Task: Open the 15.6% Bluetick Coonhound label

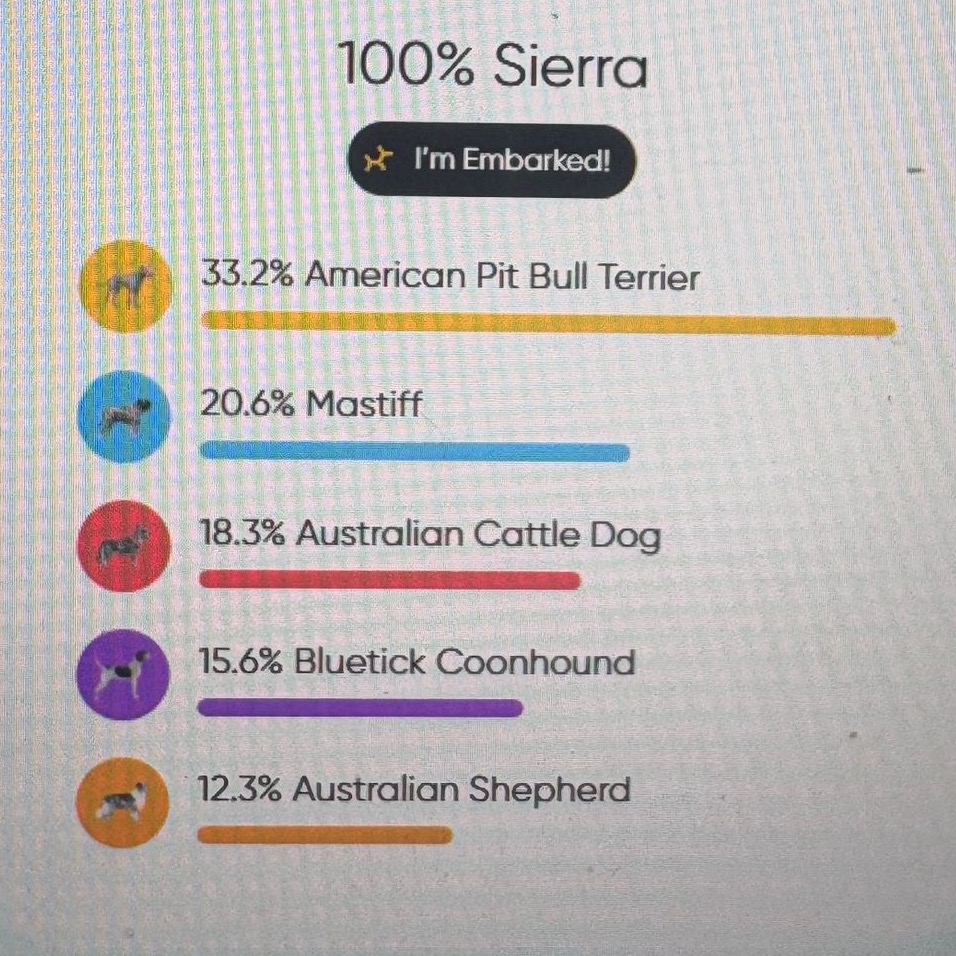Action: [x=417, y=662]
